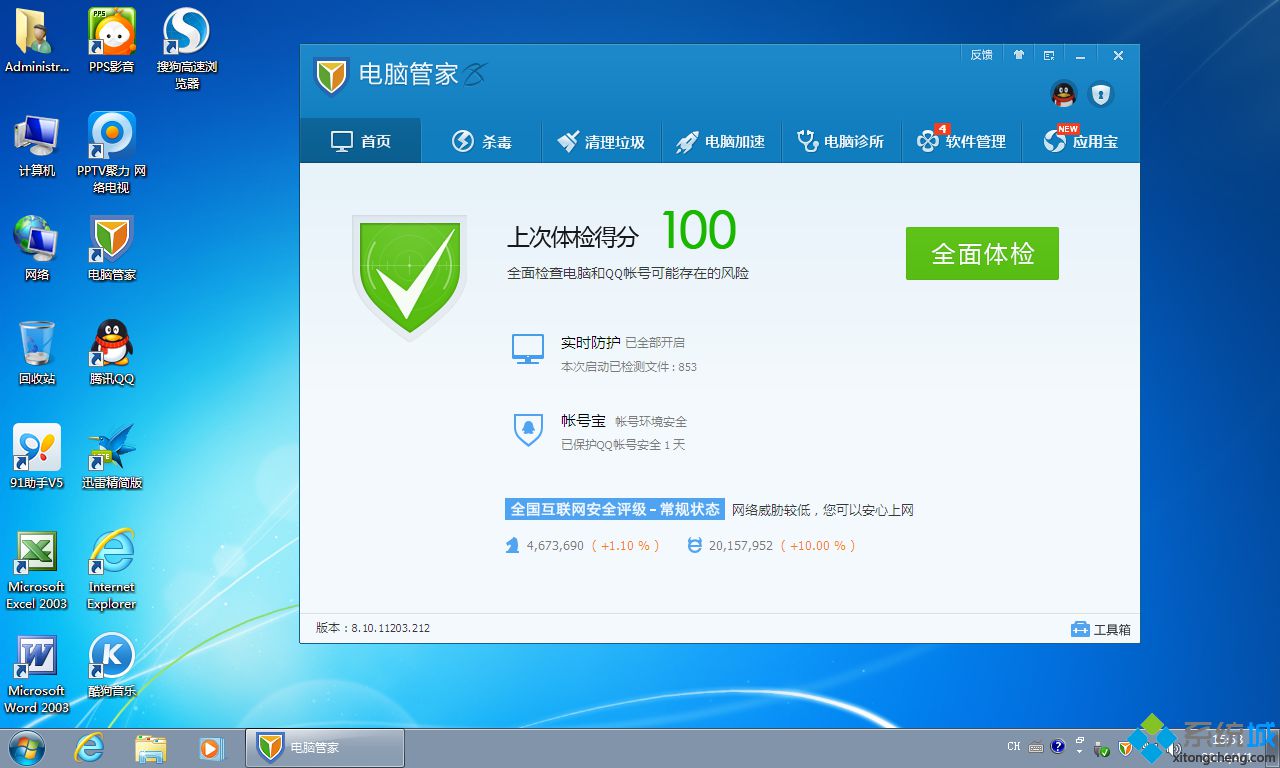Click the IE vulnerability stats icon

pyautogui.click(x=695, y=545)
